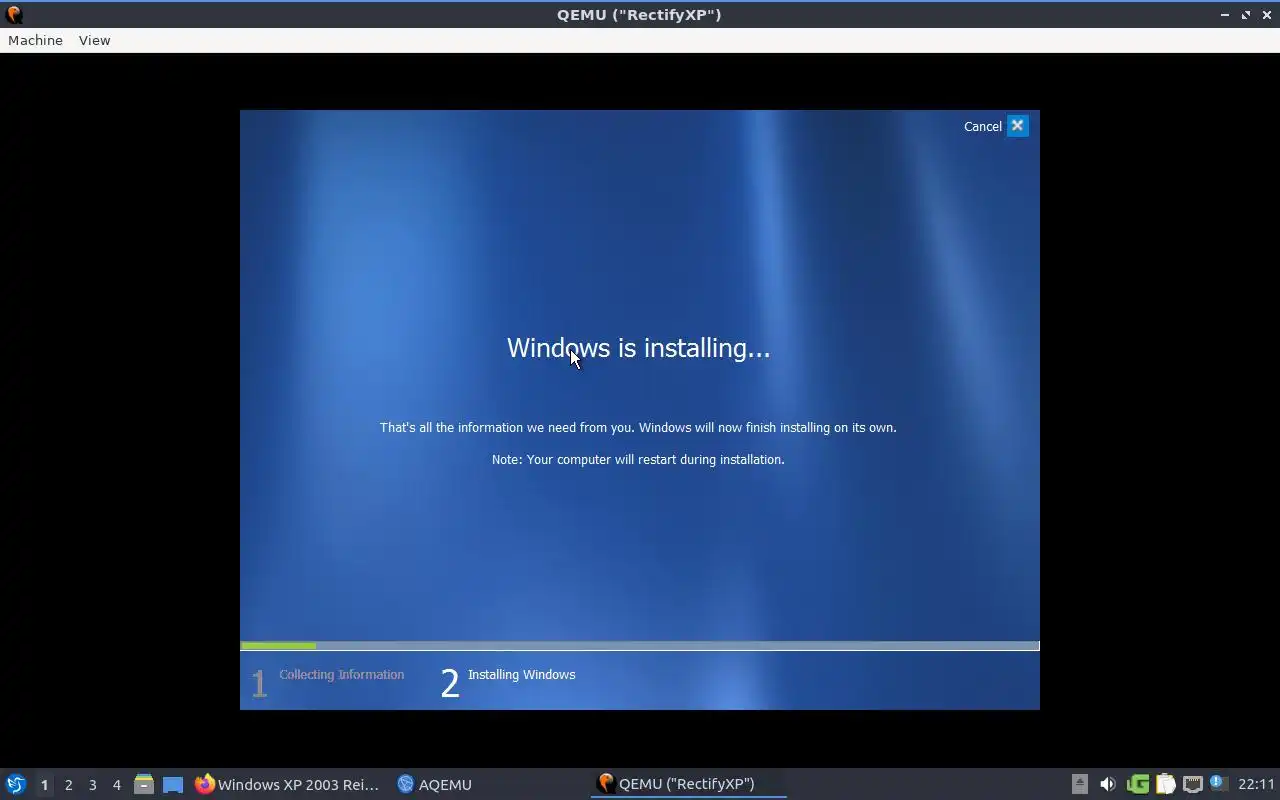Open the clipboard tray icon
1280x800 pixels.
(x=1165, y=784)
